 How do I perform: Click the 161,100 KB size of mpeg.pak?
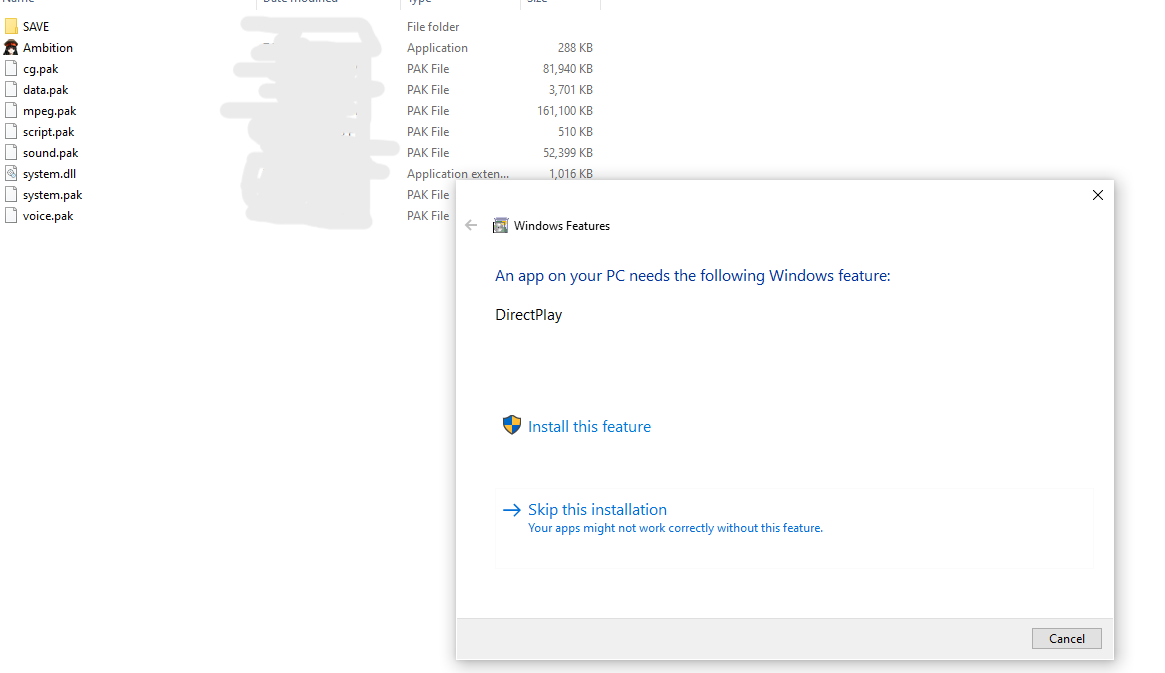click(565, 111)
